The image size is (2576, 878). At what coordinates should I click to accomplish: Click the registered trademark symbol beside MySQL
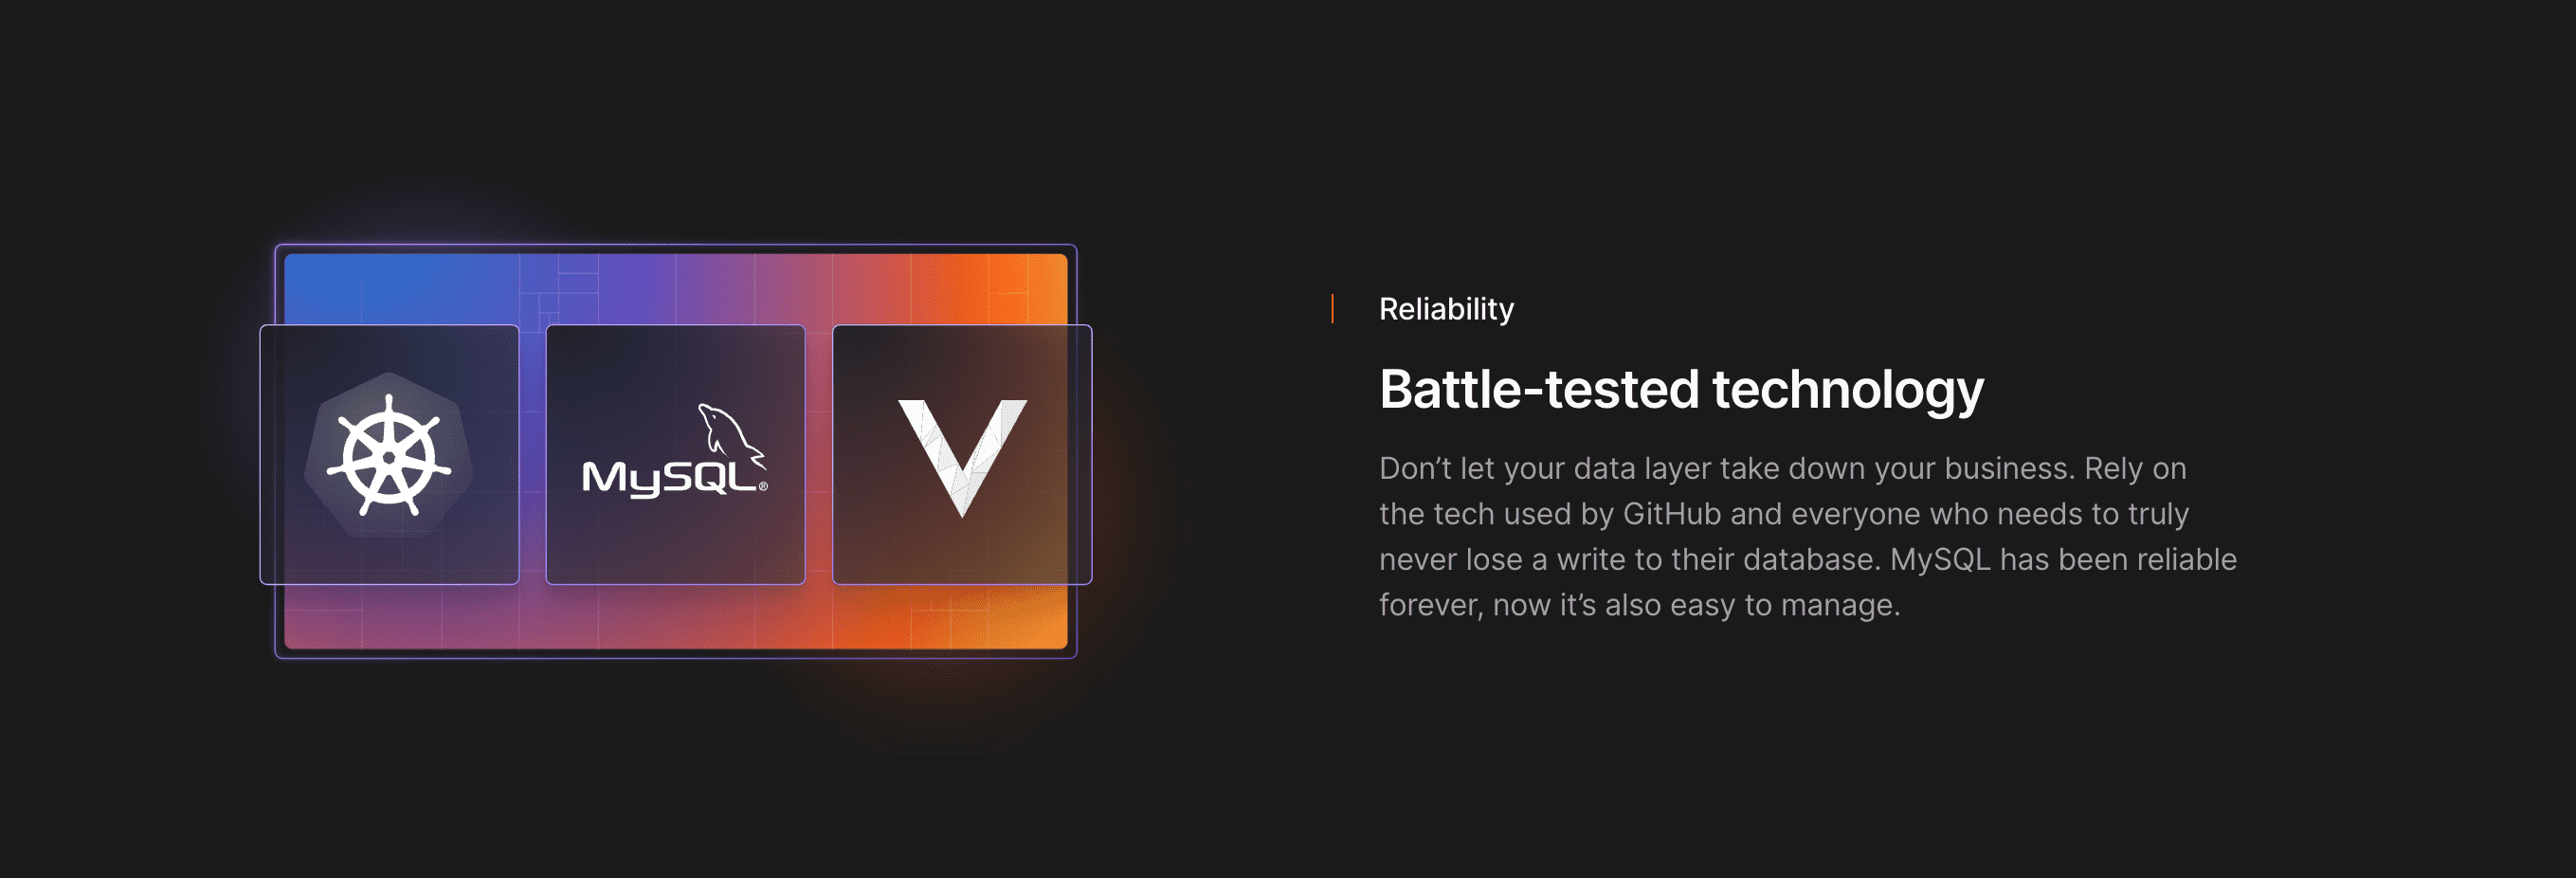point(763,486)
